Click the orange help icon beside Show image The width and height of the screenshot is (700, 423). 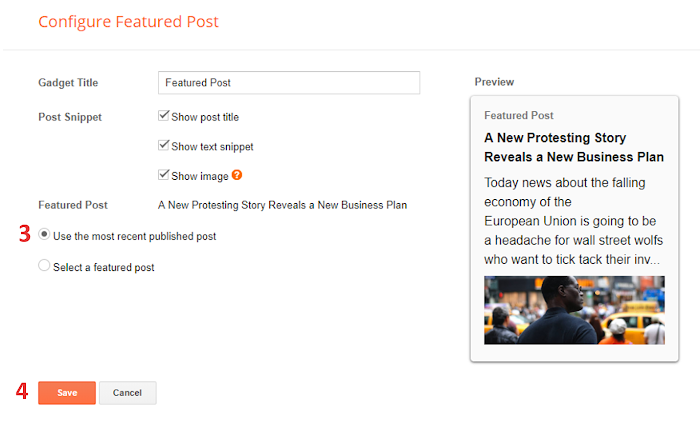(237, 175)
